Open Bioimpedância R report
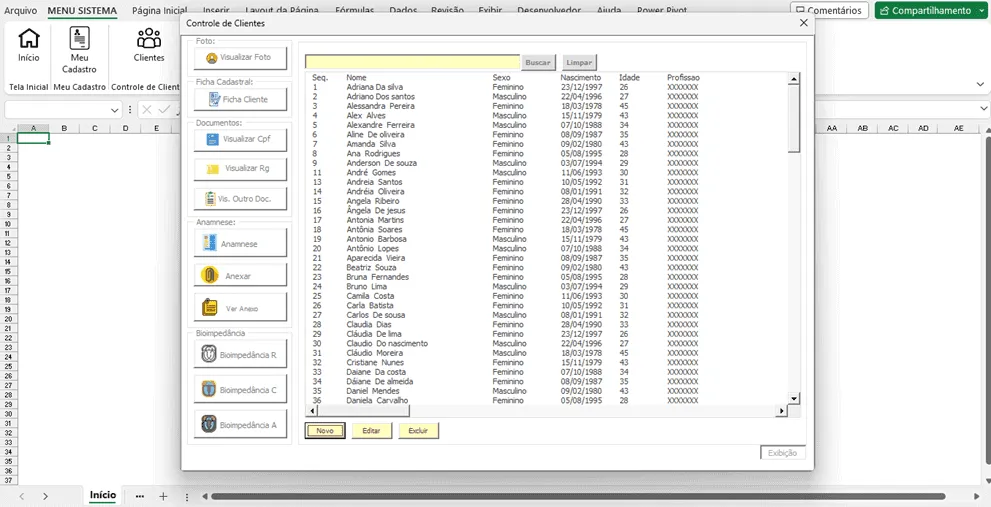Screen dimensions: 991x507 point(240,355)
